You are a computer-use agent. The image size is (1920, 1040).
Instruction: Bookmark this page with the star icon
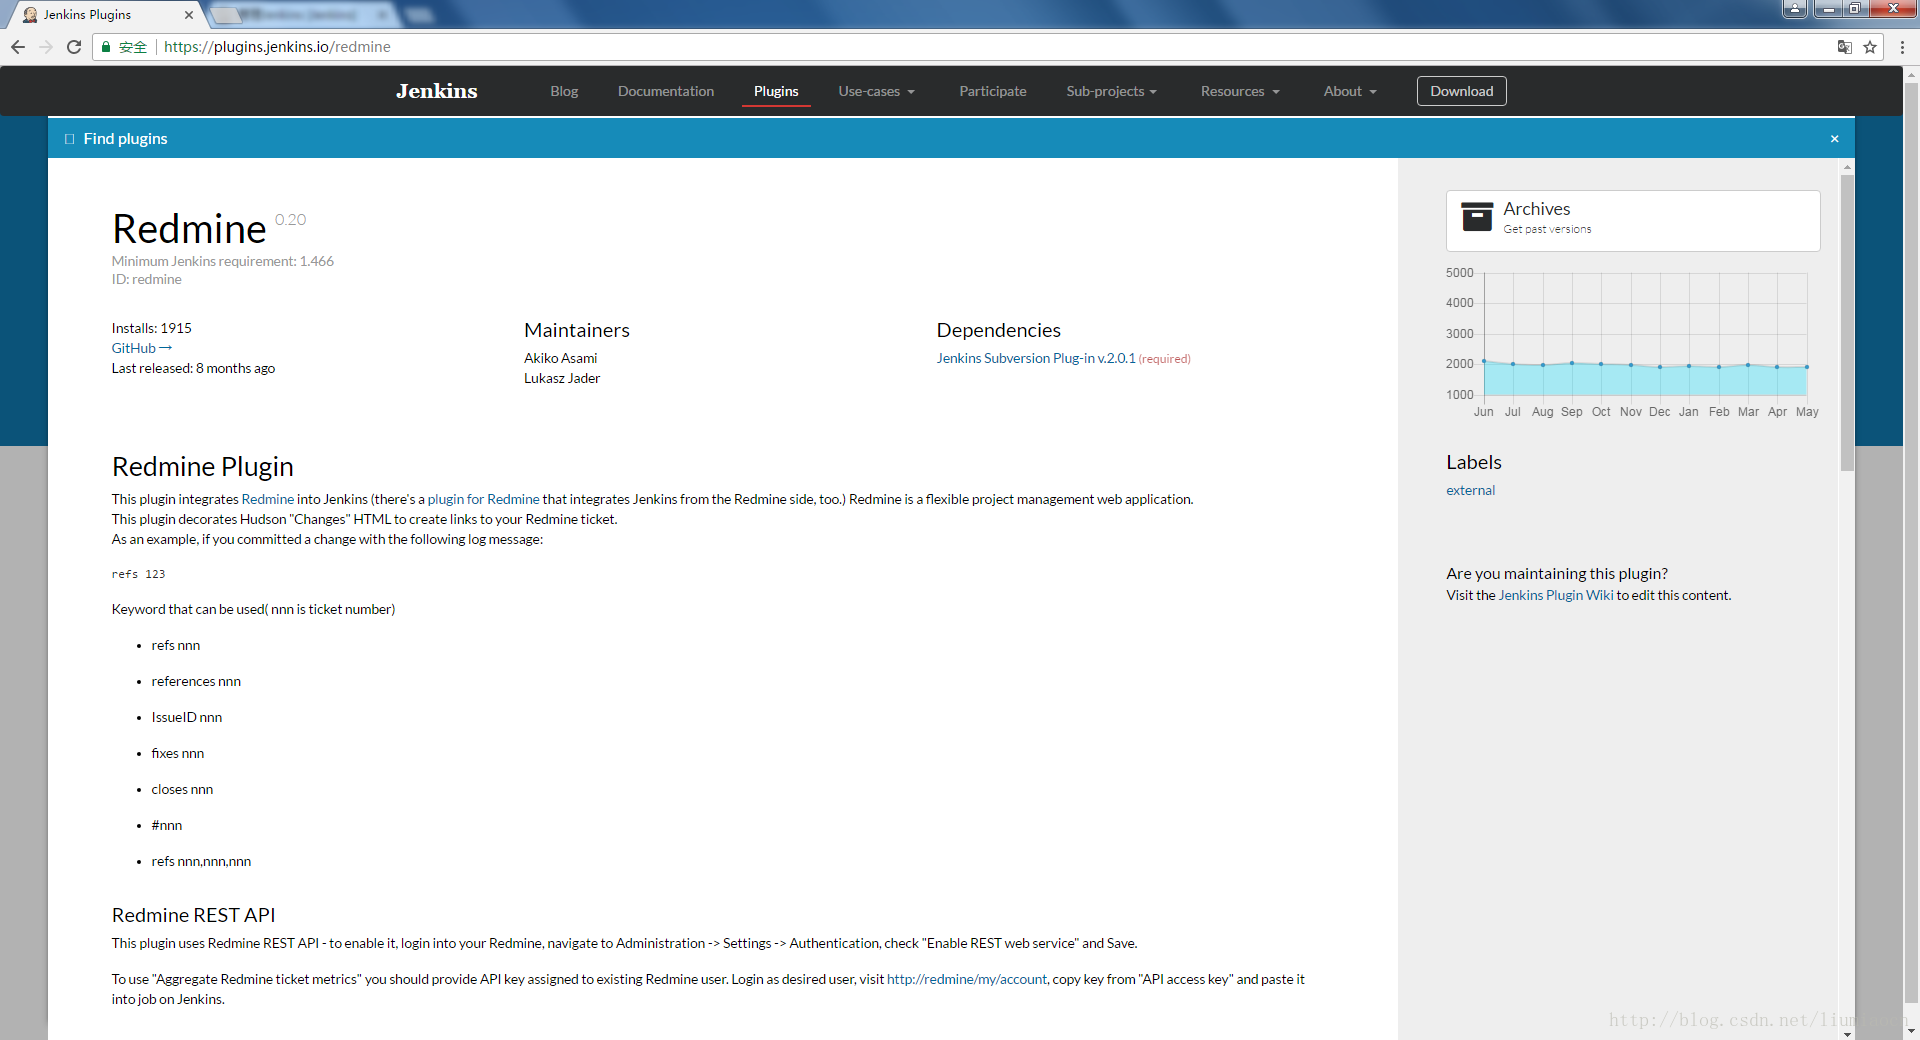click(x=1870, y=47)
